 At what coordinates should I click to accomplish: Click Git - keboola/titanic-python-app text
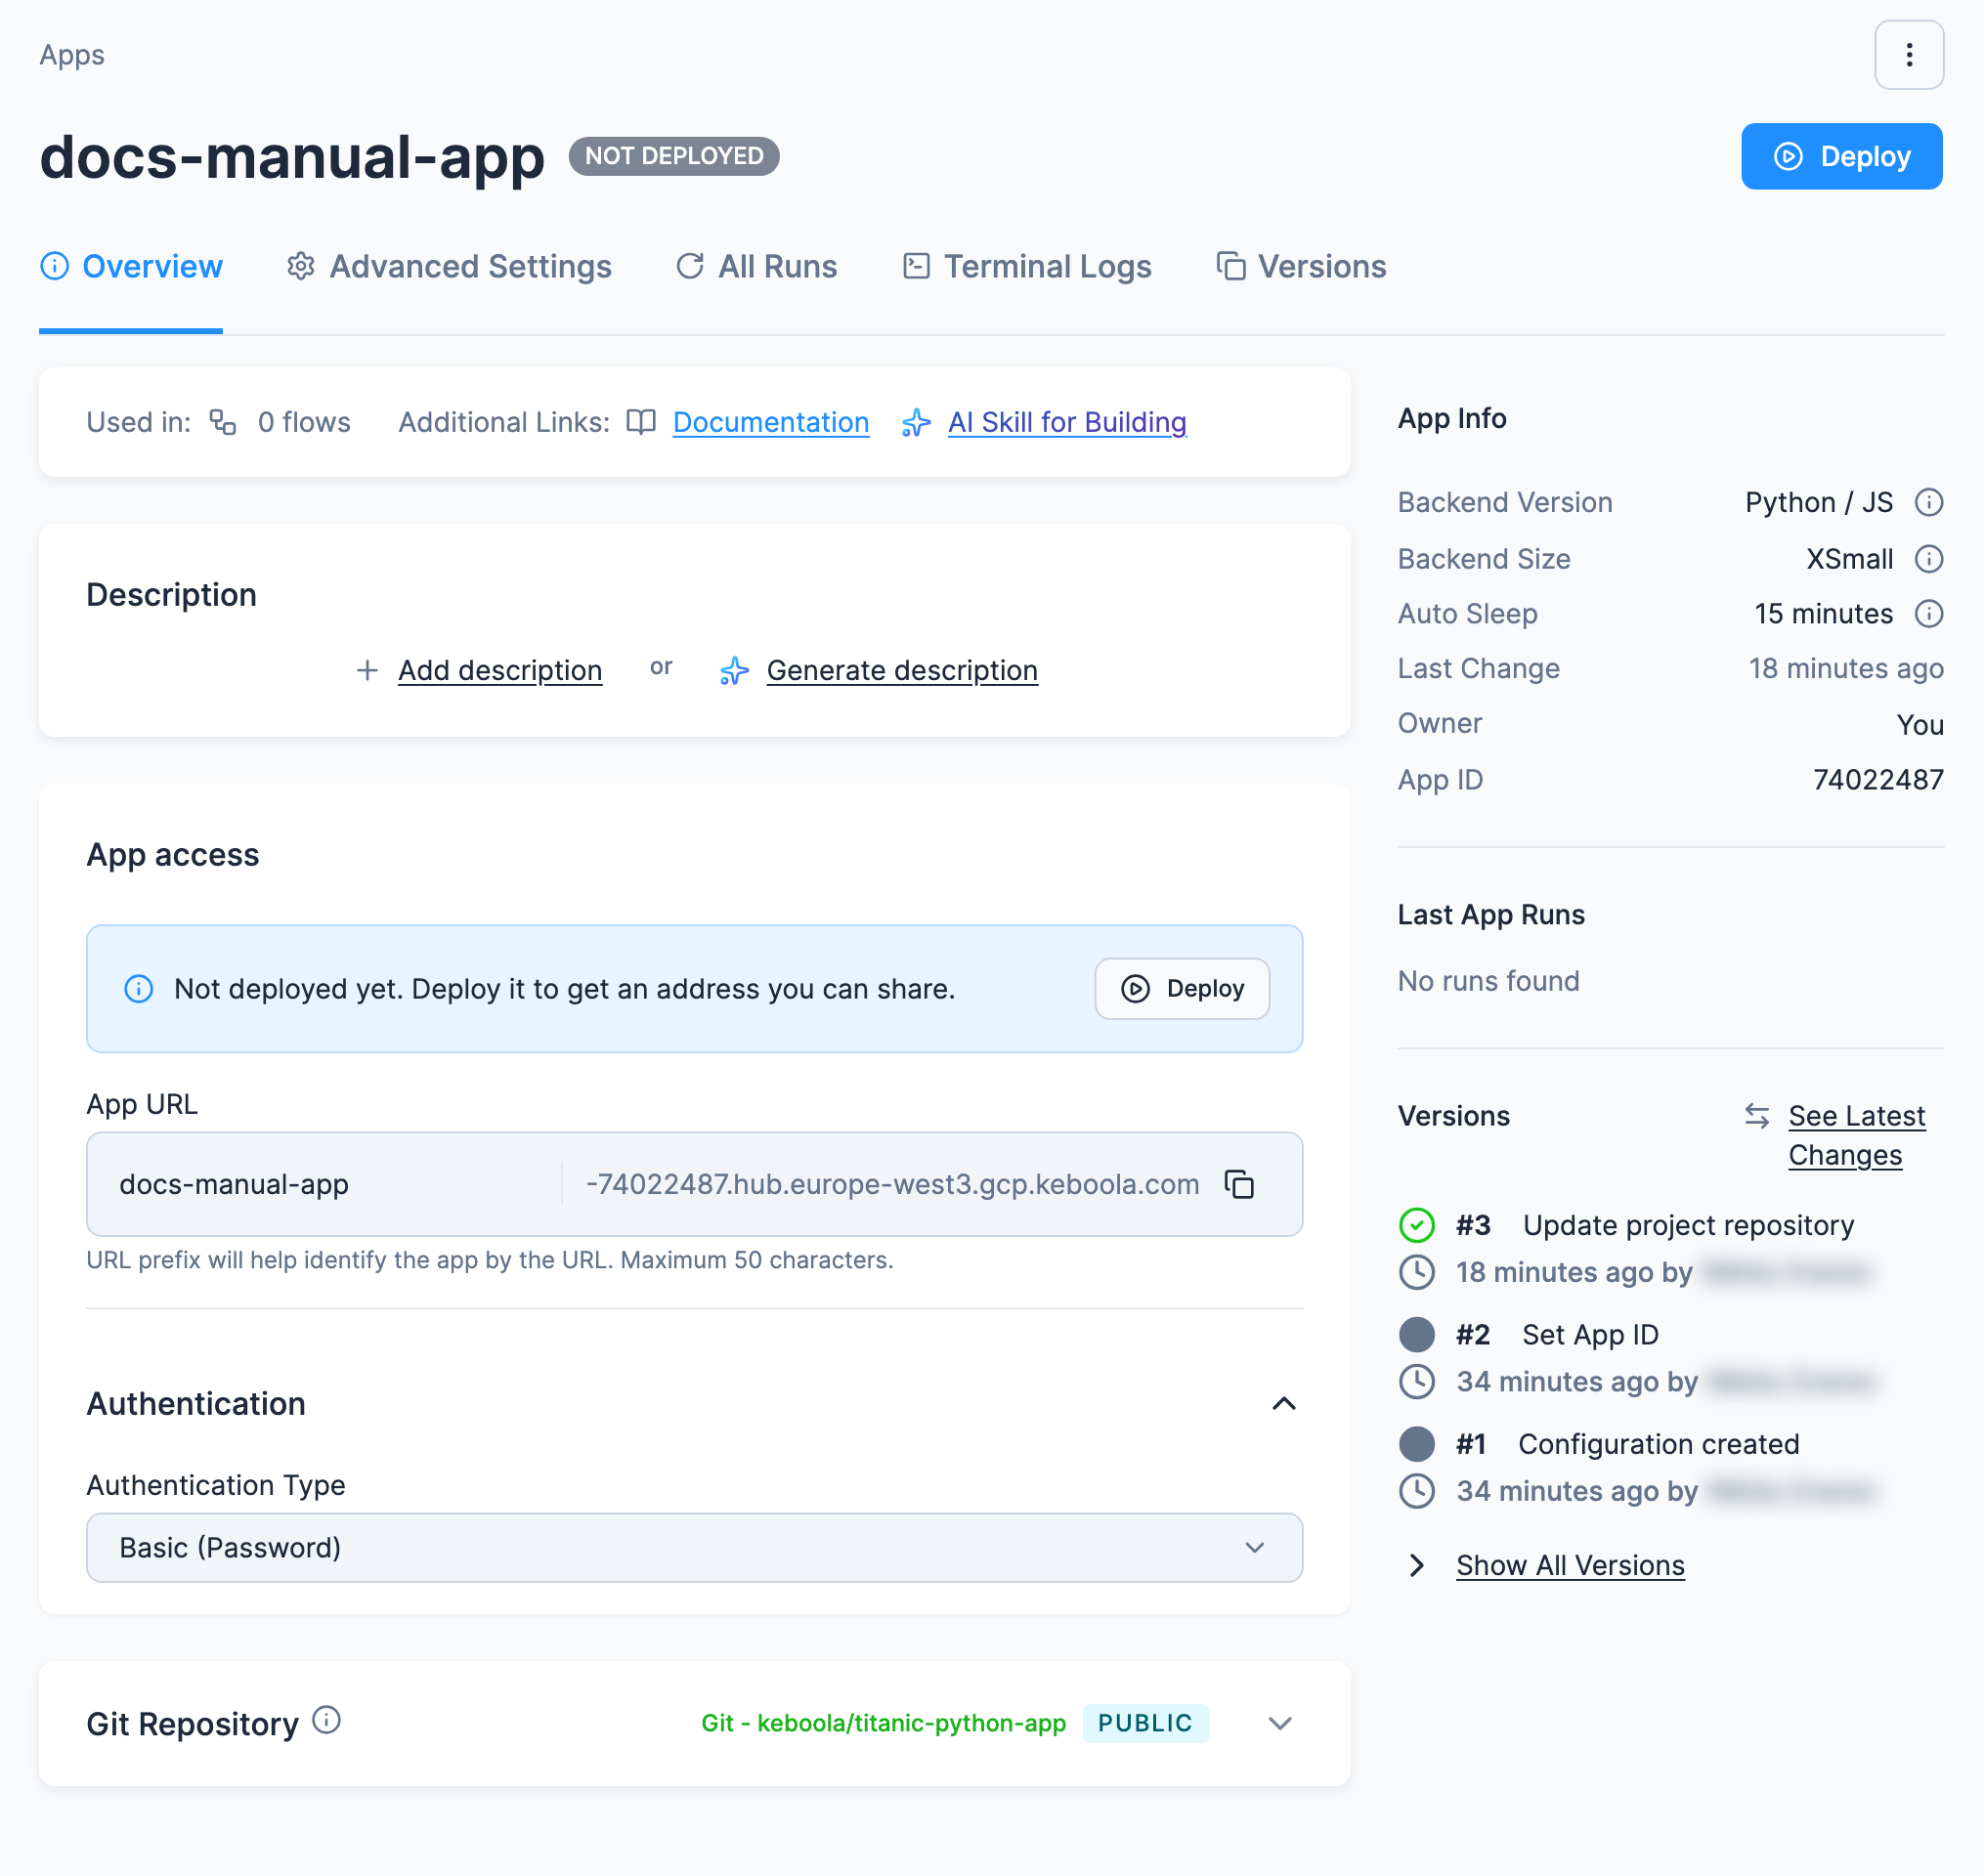click(x=883, y=1723)
